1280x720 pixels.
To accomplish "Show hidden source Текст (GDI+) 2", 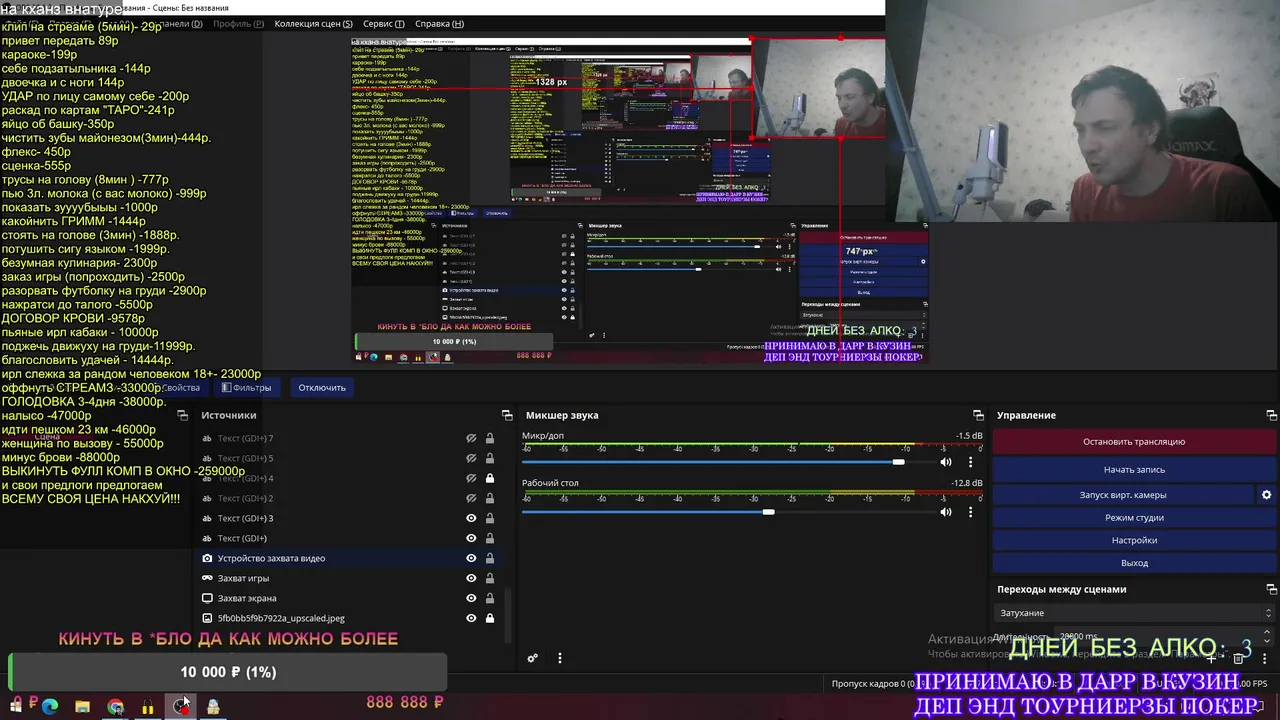I will [471, 498].
